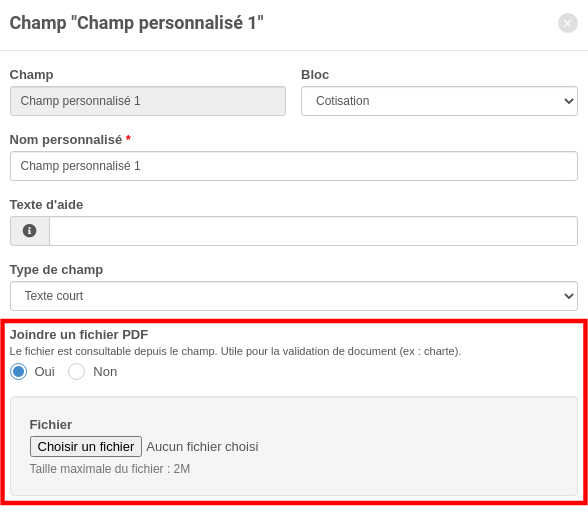Click the Nom personnalisé label
The image size is (588, 514).
coord(66,139)
